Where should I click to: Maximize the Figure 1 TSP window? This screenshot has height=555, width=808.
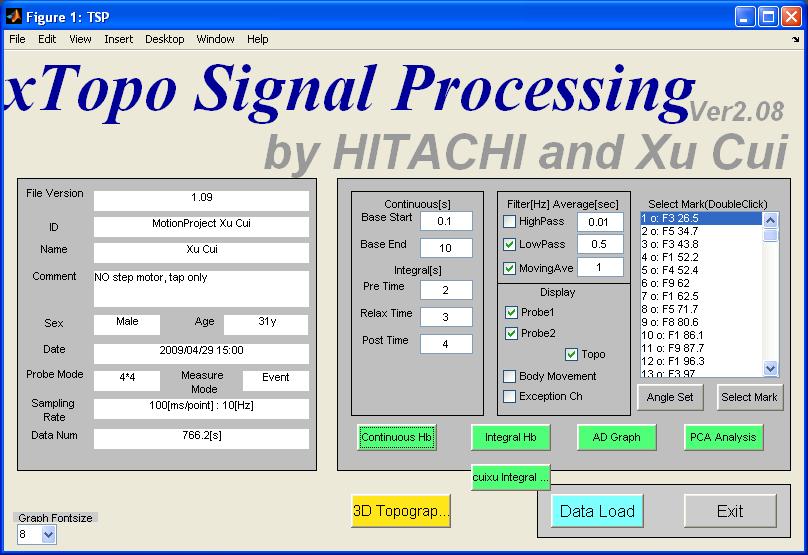pyautogui.click(x=768, y=17)
